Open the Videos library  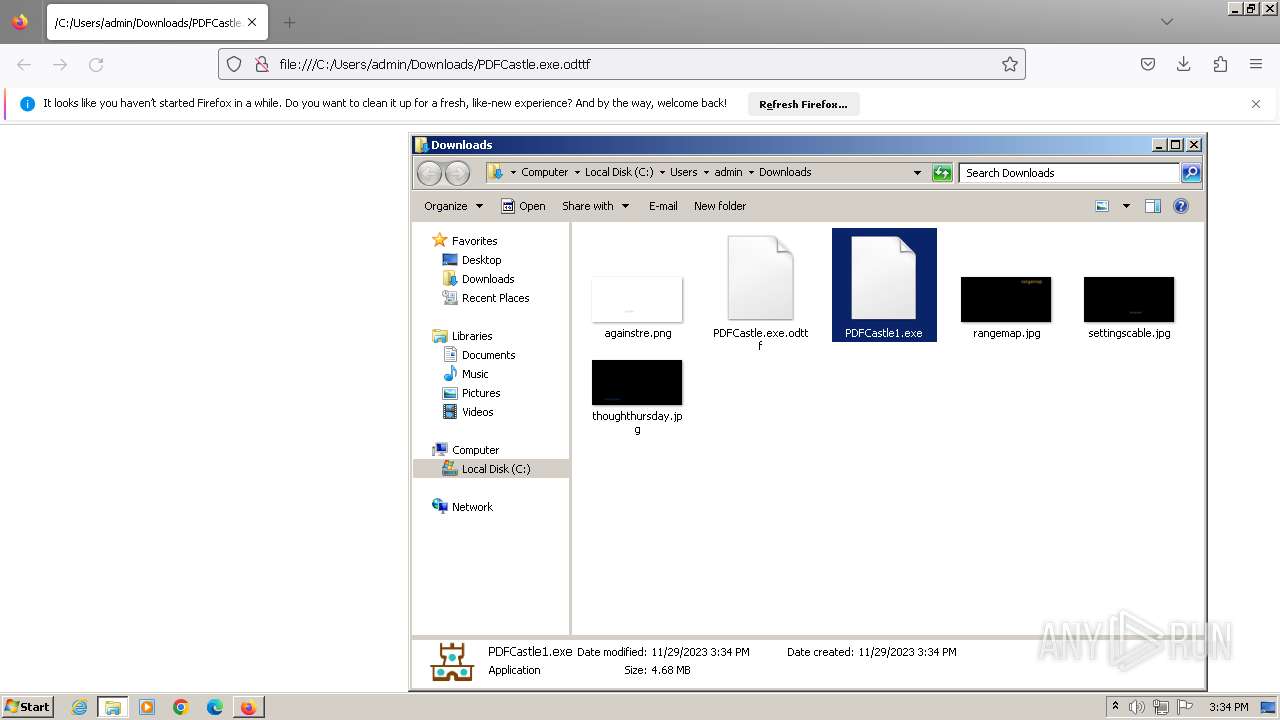tap(477, 412)
